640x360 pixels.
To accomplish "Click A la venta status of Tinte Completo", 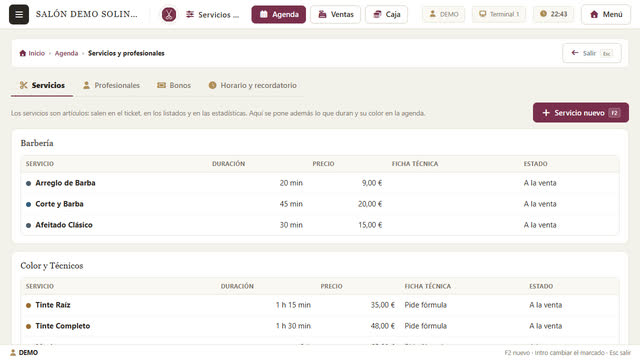I will click(545, 326).
